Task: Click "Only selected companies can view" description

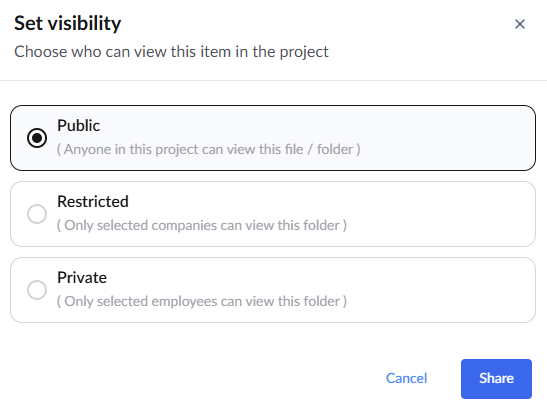Action: coord(202,225)
